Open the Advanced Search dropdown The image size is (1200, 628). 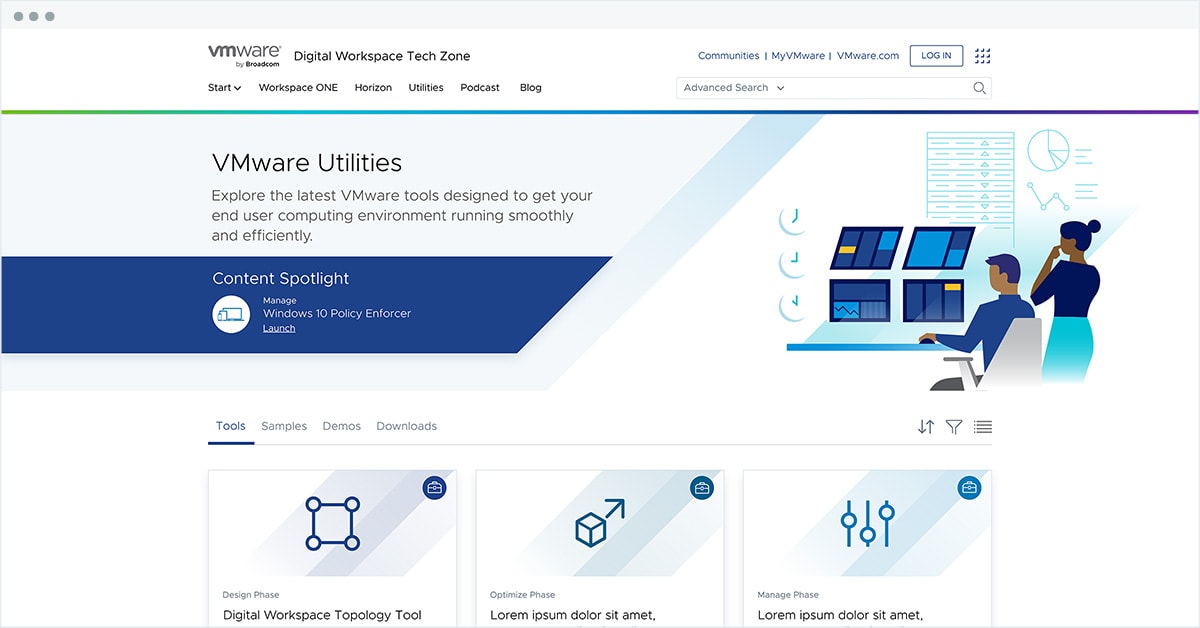click(733, 88)
